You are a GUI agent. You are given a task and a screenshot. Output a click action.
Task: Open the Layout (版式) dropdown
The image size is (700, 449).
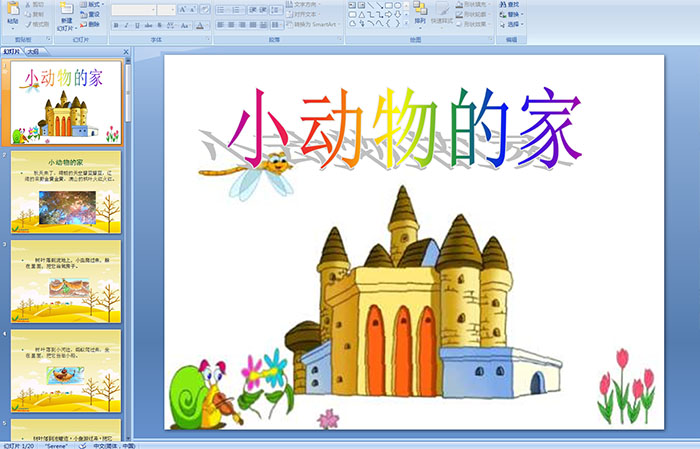click(x=92, y=4)
